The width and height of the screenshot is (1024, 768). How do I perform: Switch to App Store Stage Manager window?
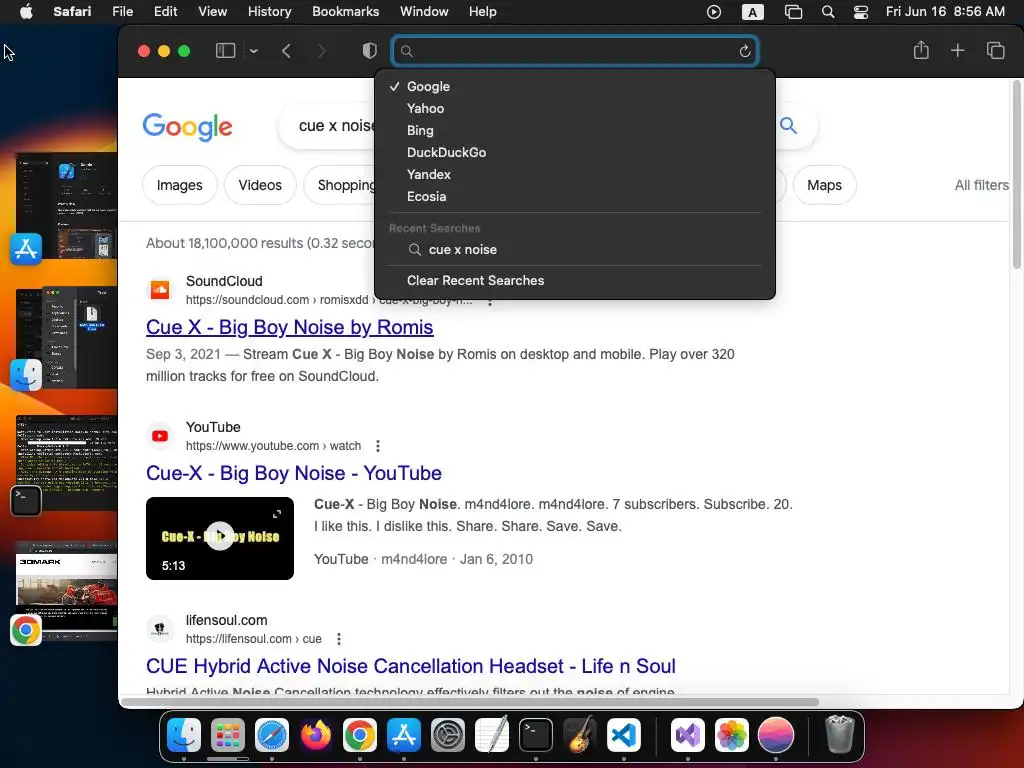pyautogui.click(x=66, y=206)
